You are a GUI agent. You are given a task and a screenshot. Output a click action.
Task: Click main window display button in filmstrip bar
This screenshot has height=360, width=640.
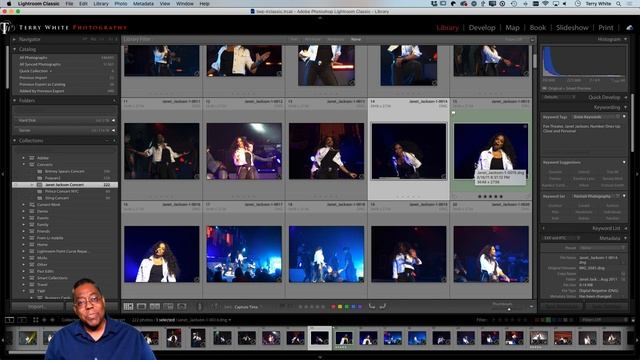point(9,320)
